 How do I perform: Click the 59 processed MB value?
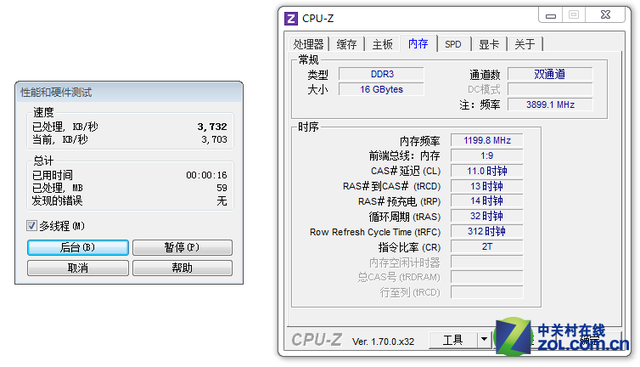pyautogui.click(x=222, y=188)
